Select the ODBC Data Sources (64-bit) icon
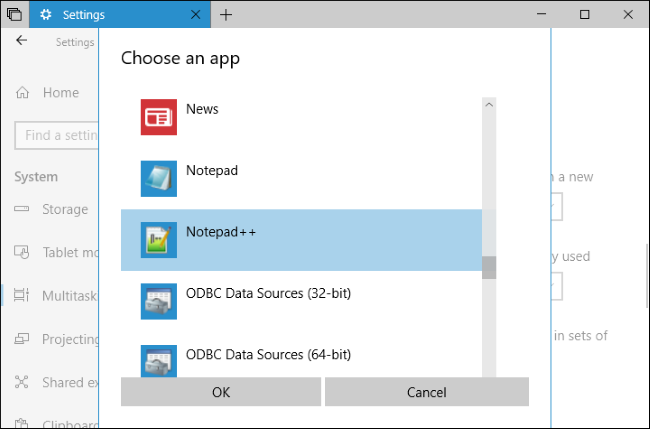Viewport: 650px width, 429px height. click(x=158, y=360)
